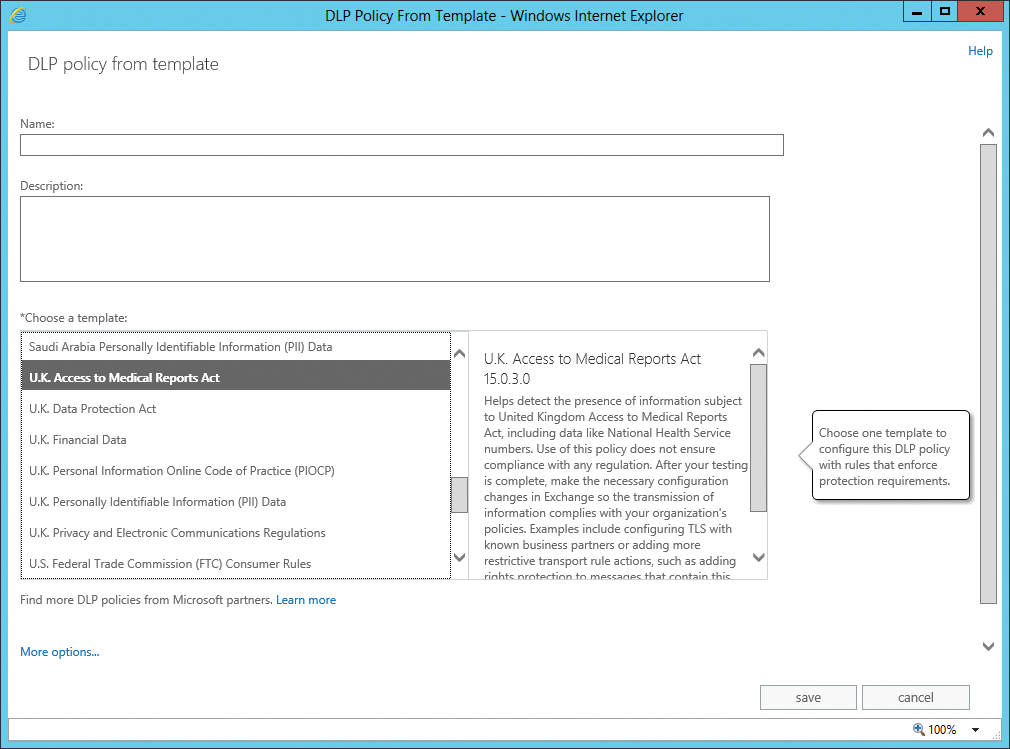Close the DLP Policy From Template window

tap(980, 12)
